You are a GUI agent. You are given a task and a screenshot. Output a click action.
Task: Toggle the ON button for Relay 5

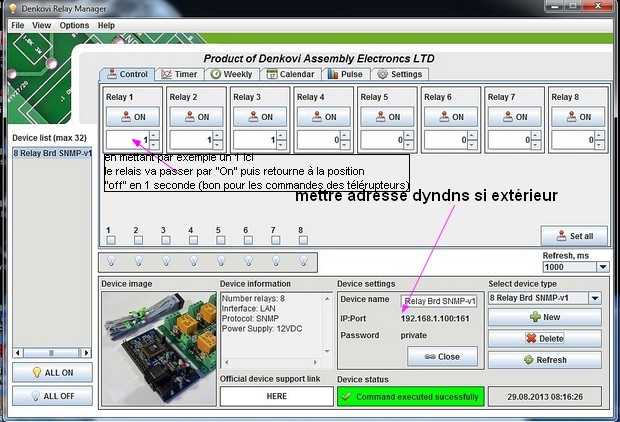[387, 117]
